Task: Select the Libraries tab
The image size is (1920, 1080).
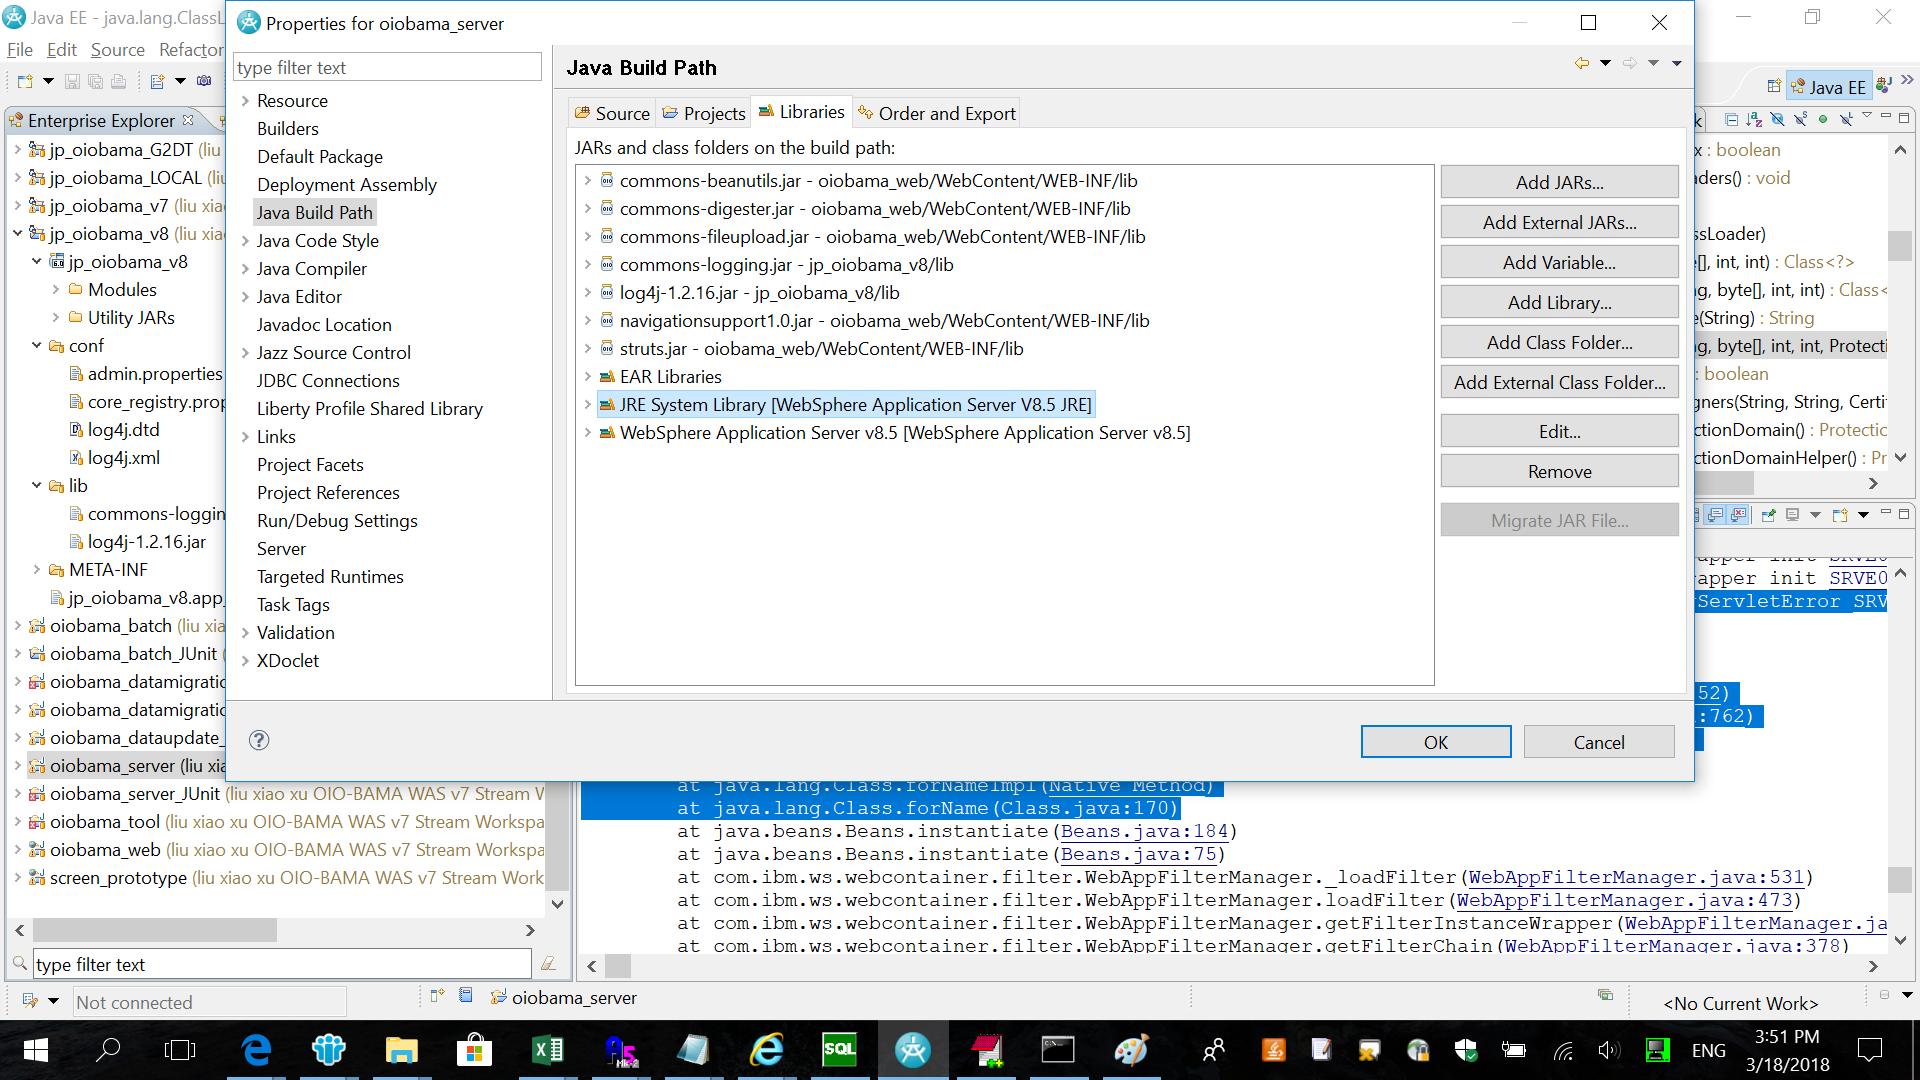Action: 801,112
